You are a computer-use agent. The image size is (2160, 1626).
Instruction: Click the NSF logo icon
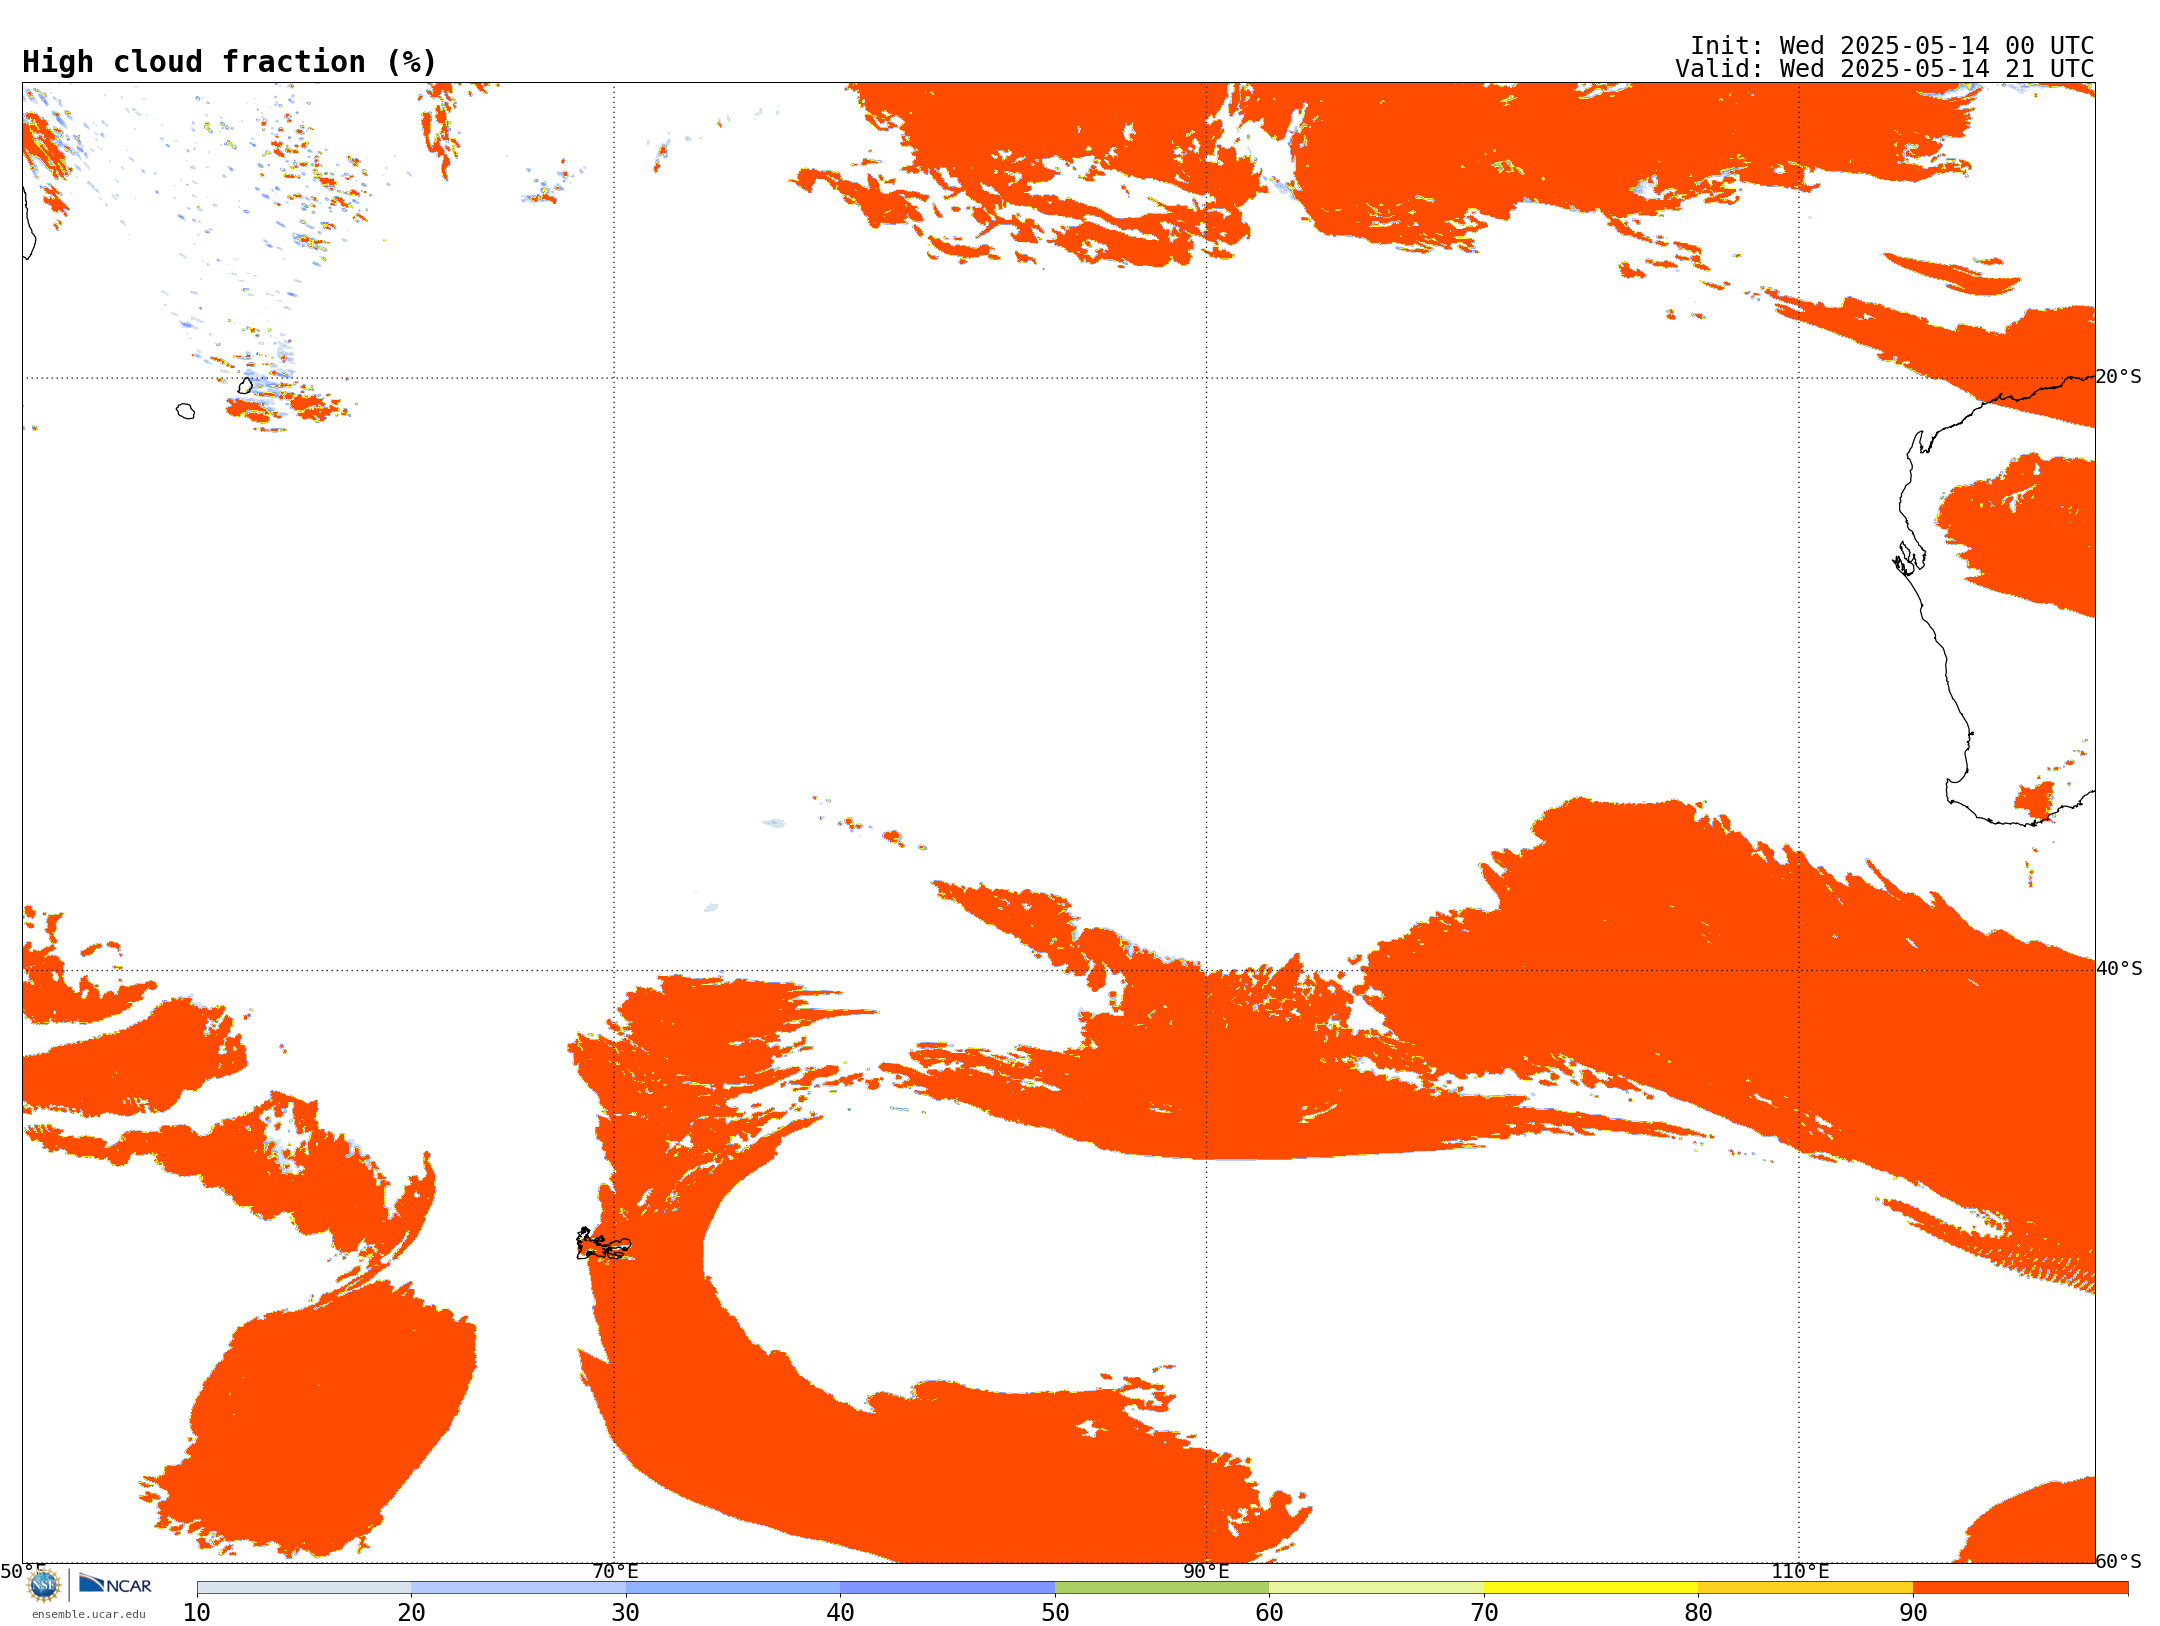(x=44, y=1585)
